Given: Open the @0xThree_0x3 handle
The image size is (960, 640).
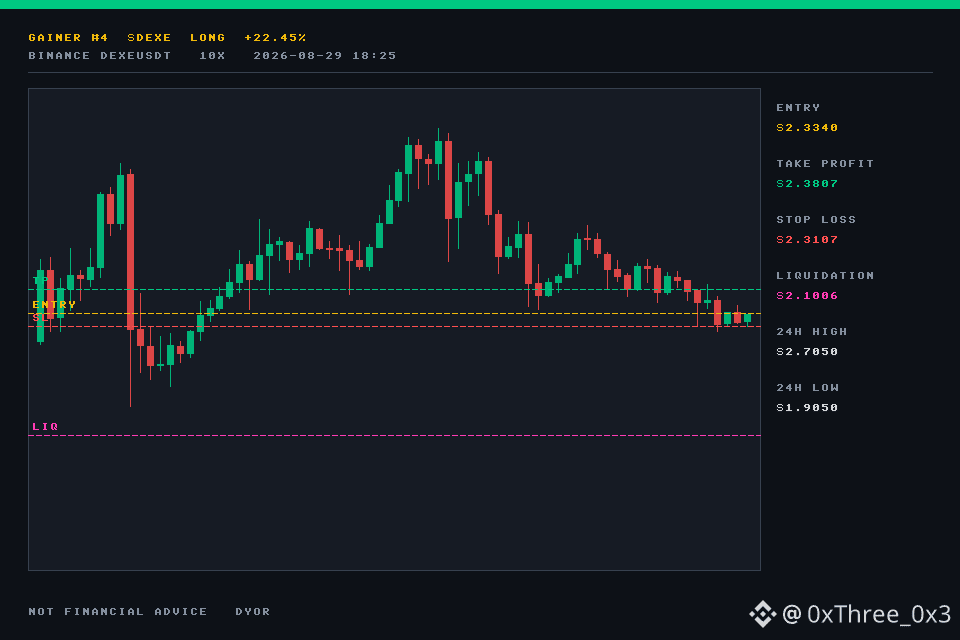Looking at the screenshot, I should point(866,614).
